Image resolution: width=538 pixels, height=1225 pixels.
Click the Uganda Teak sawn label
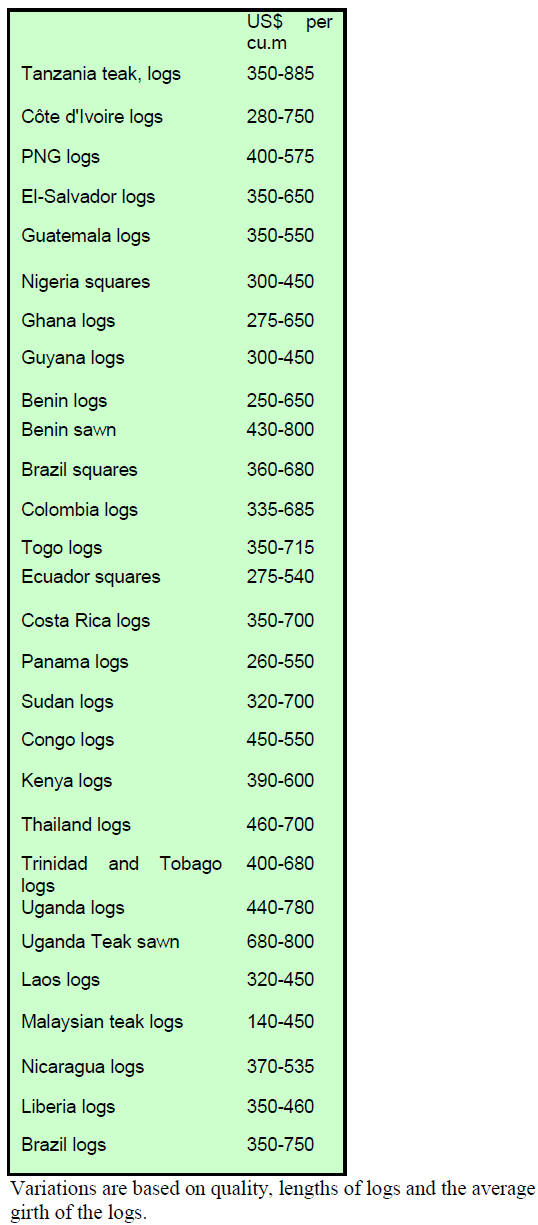[100, 942]
